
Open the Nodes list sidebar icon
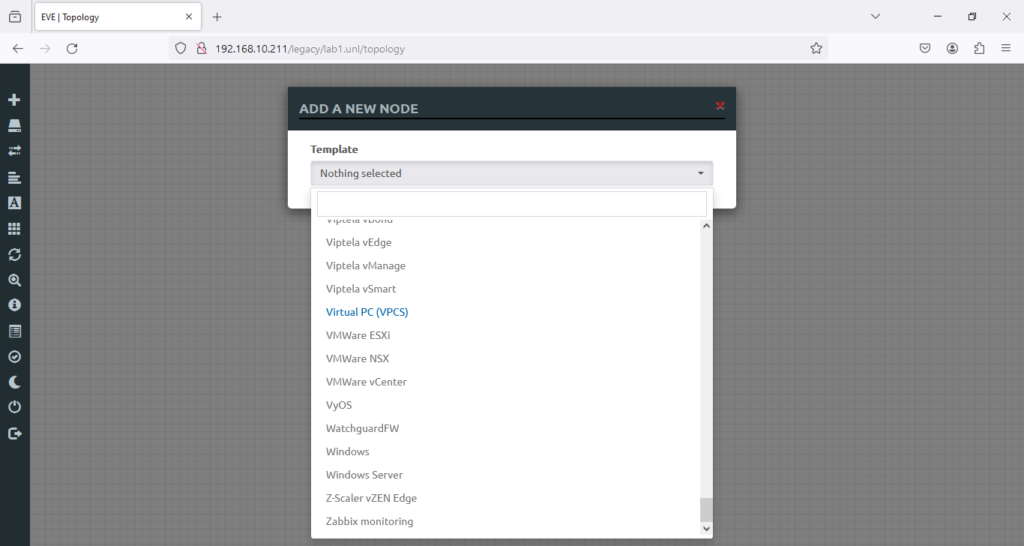click(x=14, y=125)
